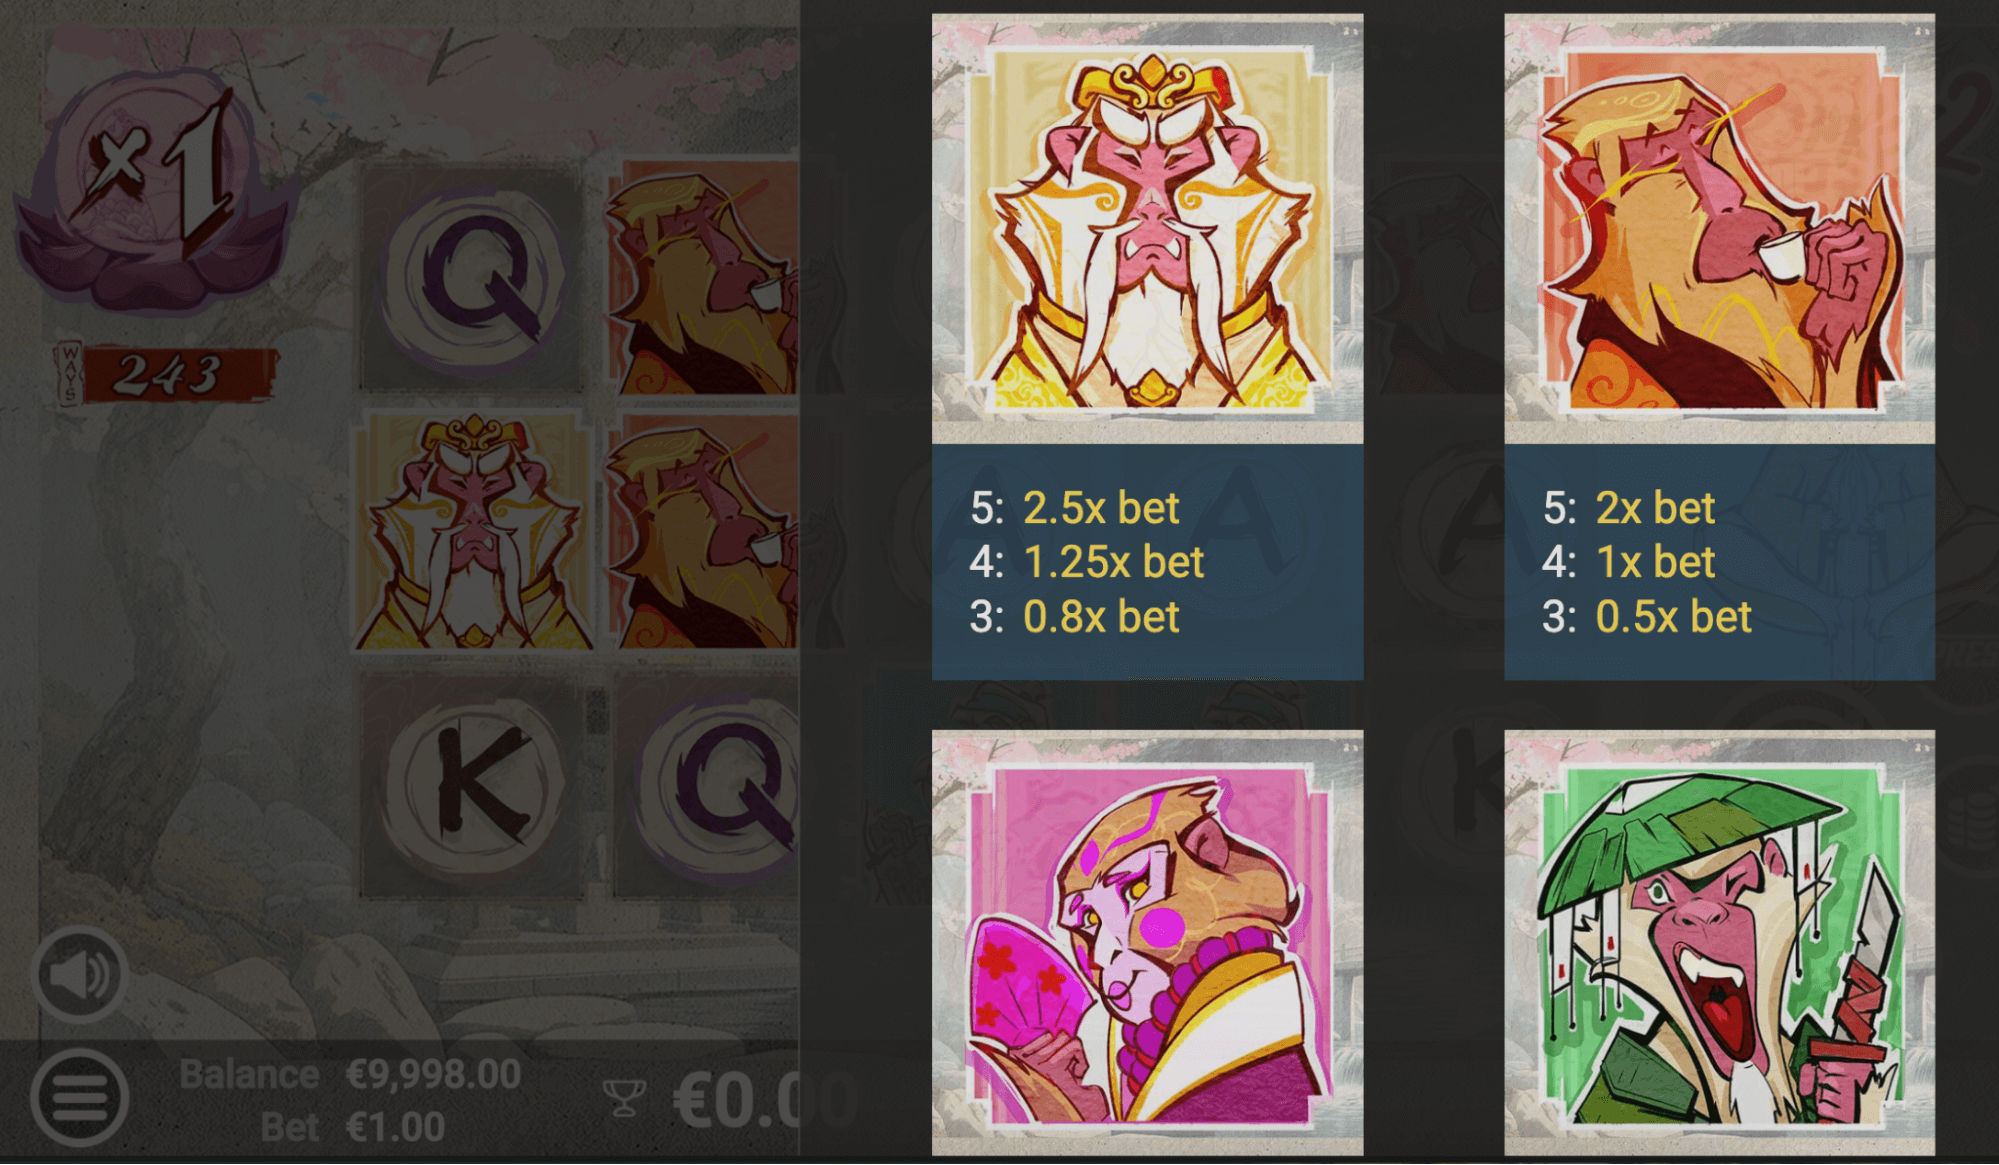
Task: Click tea-drinking monkey on top of second reel
Action: point(704,278)
